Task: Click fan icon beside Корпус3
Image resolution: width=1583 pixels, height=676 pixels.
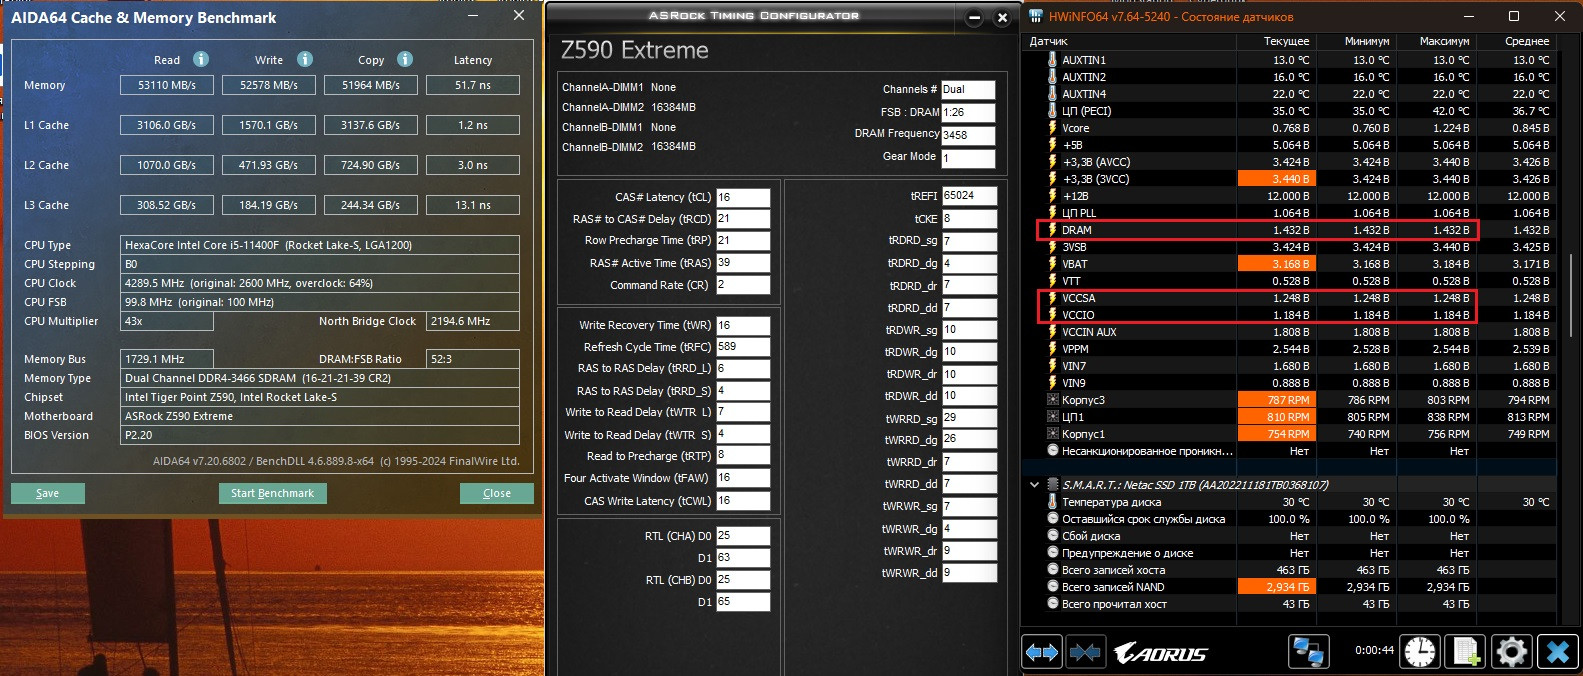Action: coord(1052,400)
